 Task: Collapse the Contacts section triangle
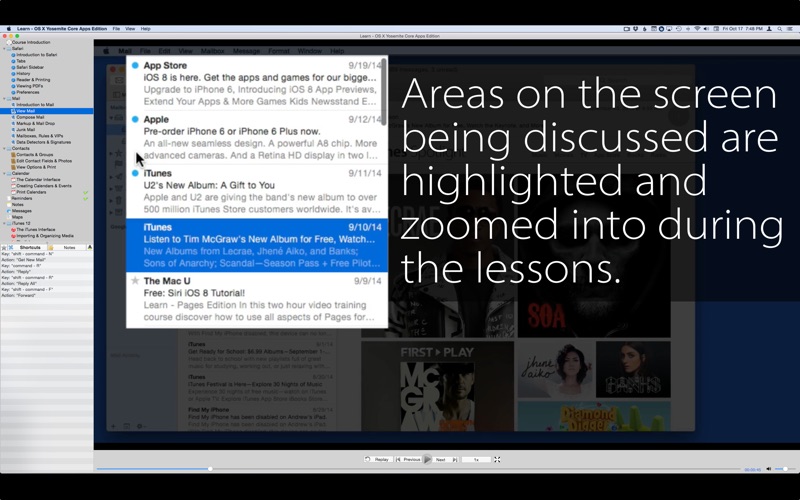5,148
